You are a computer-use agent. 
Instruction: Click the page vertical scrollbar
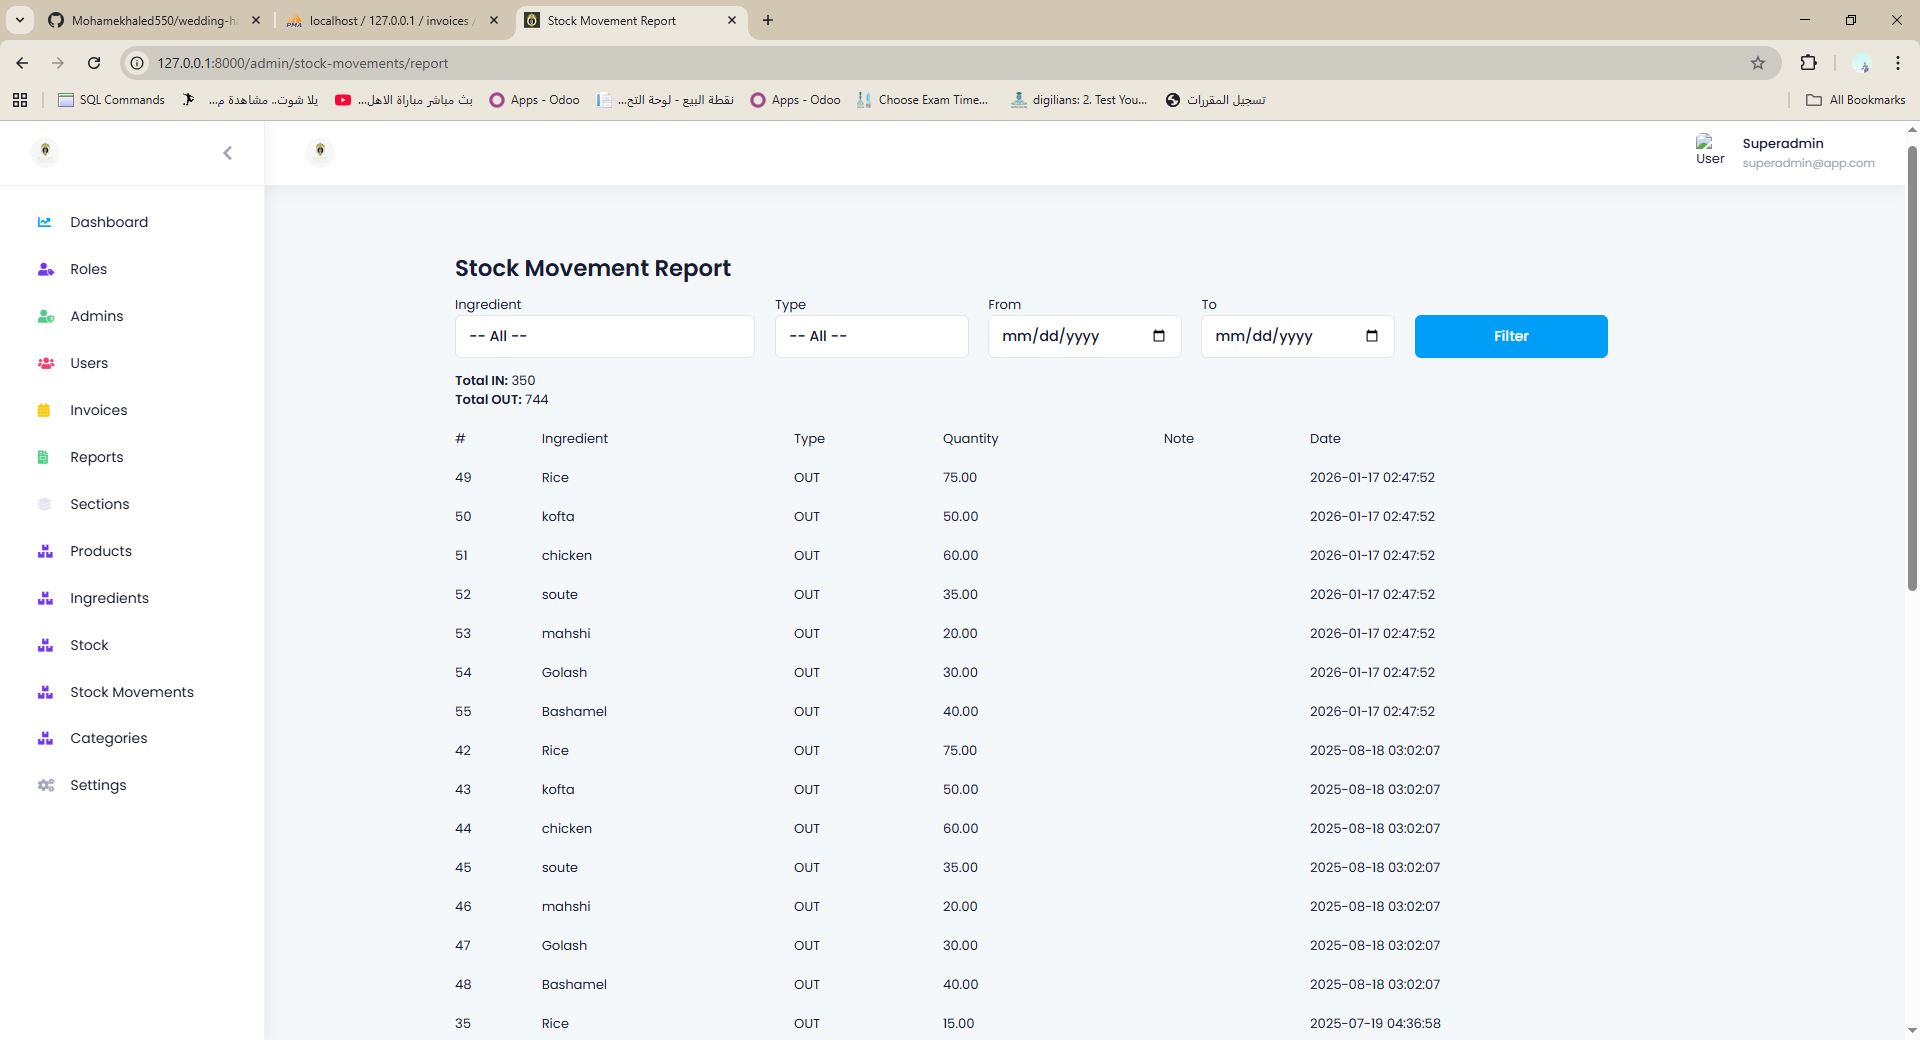[1912, 370]
